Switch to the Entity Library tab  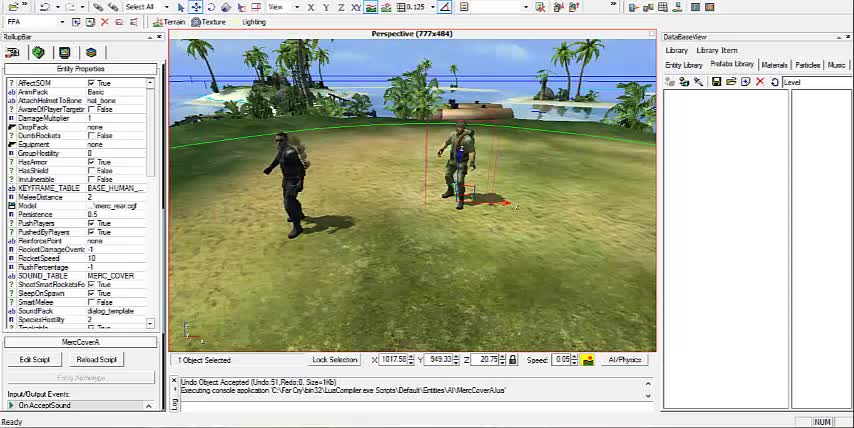(x=684, y=65)
